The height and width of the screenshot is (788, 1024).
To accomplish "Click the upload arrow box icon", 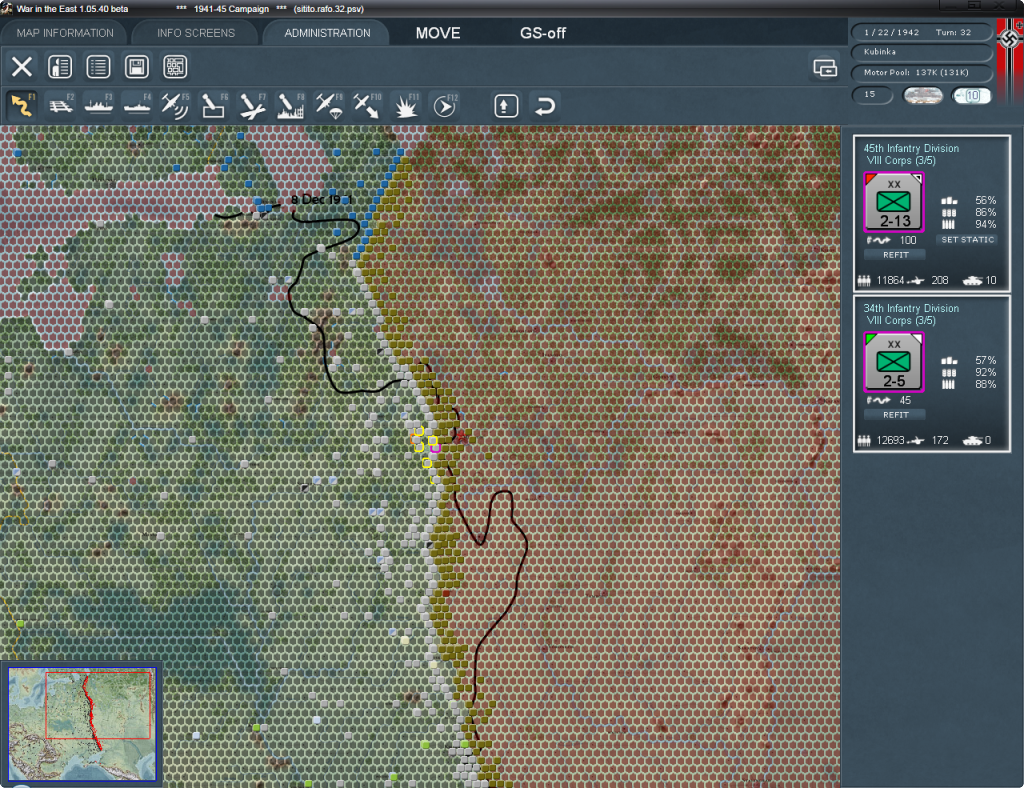I will click(x=506, y=106).
